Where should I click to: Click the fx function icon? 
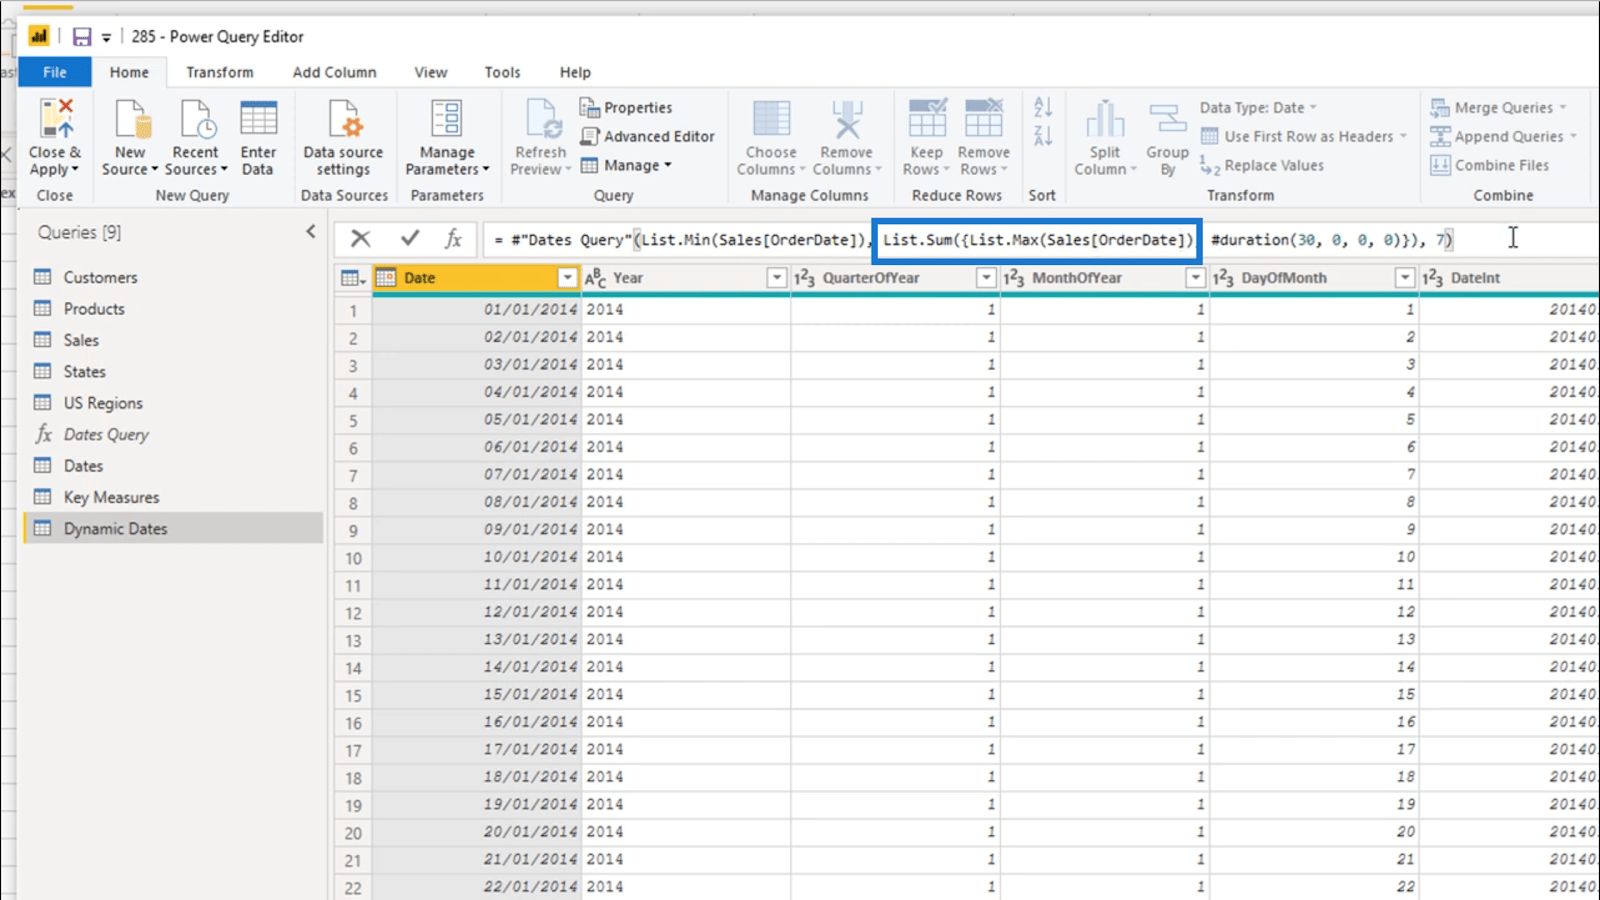point(453,238)
